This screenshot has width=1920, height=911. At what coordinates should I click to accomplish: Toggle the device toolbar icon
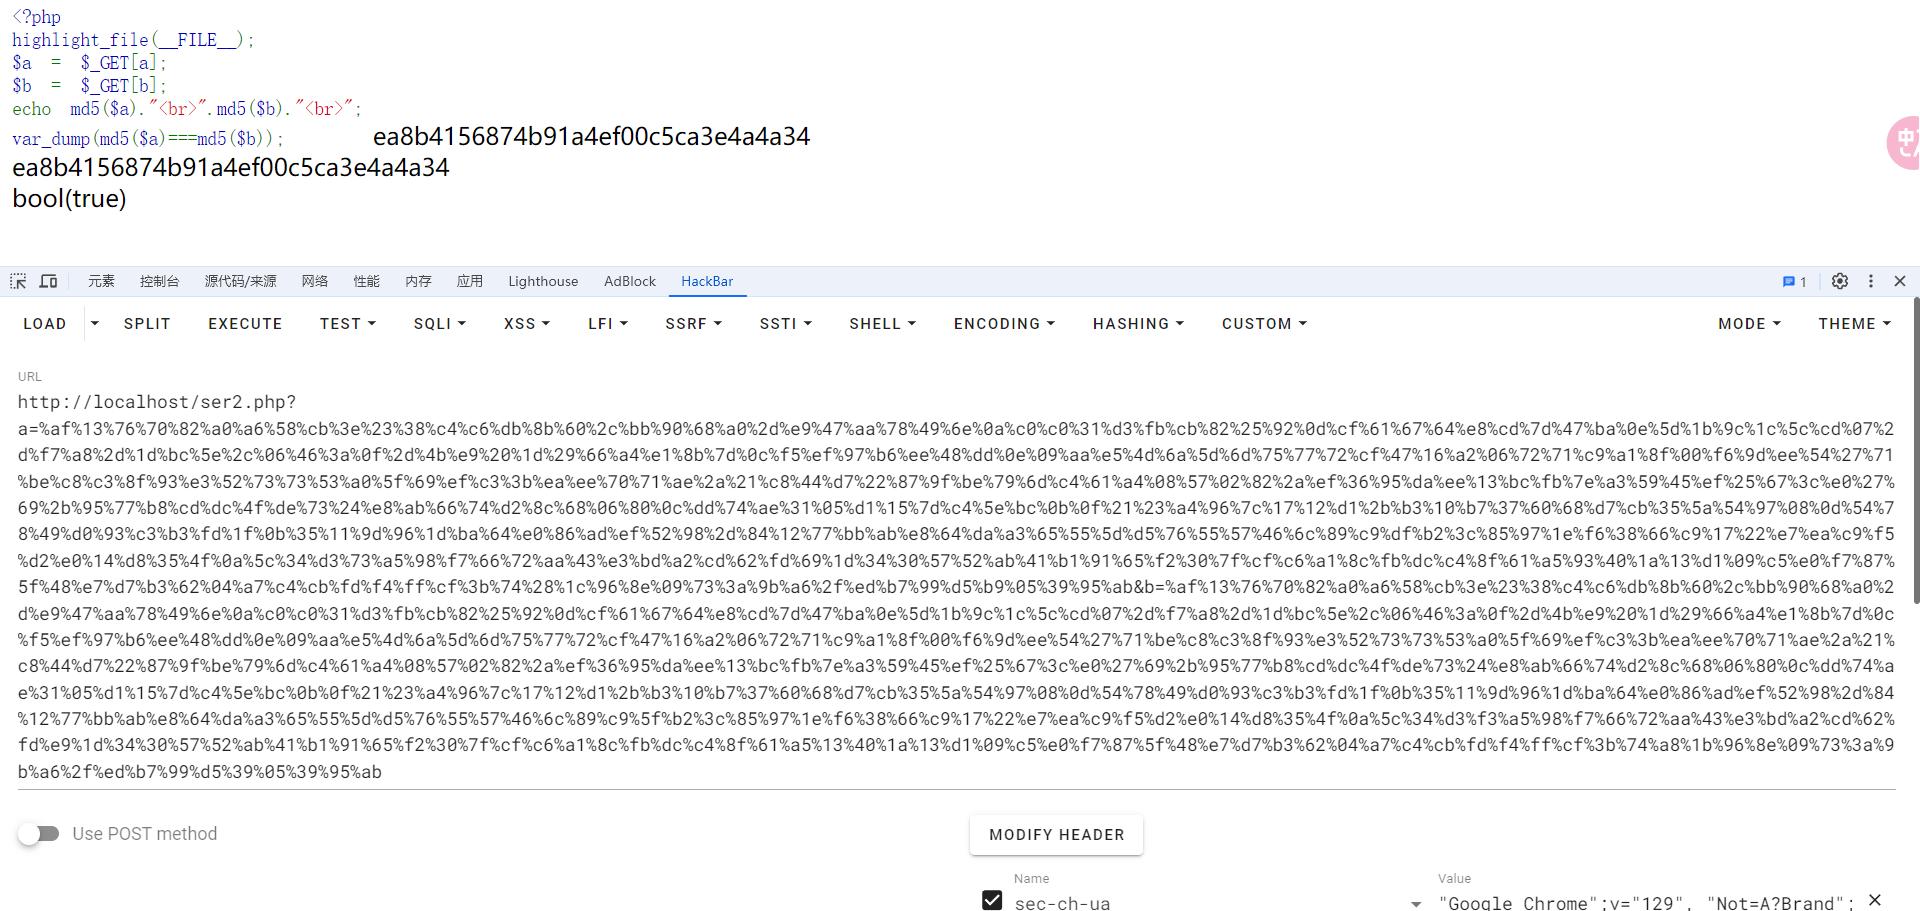coord(48,282)
